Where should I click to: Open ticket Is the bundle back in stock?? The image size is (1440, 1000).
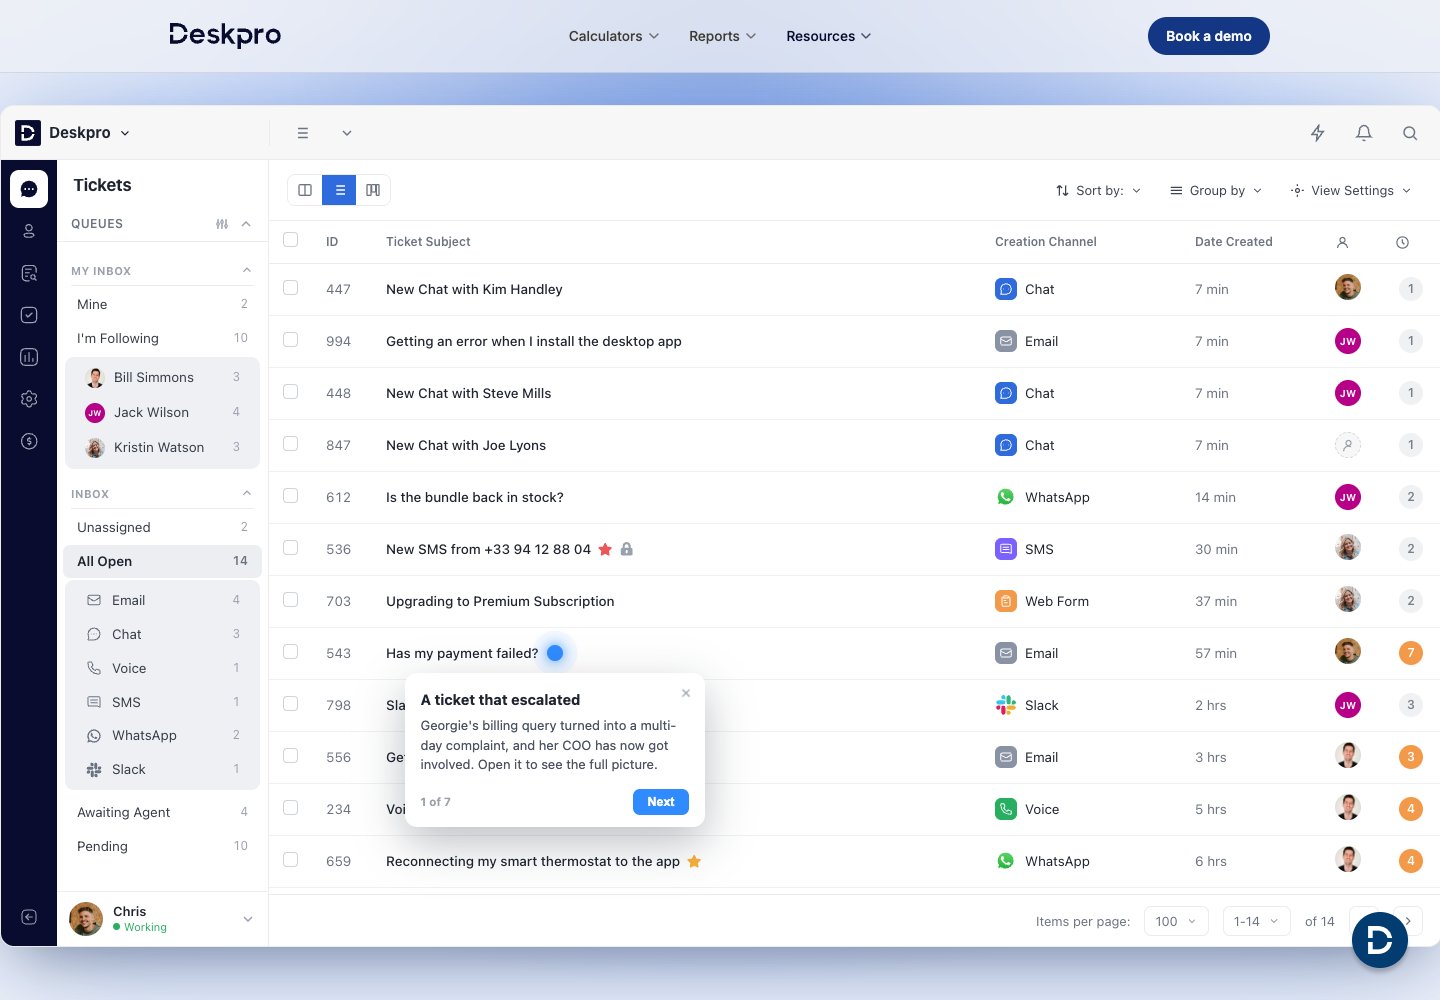tap(475, 497)
